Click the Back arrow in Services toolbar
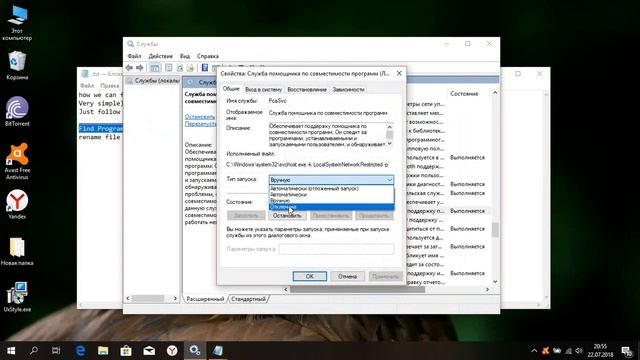Image resolution: width=640 pixels, height=360 pixels. pos(129,68)
